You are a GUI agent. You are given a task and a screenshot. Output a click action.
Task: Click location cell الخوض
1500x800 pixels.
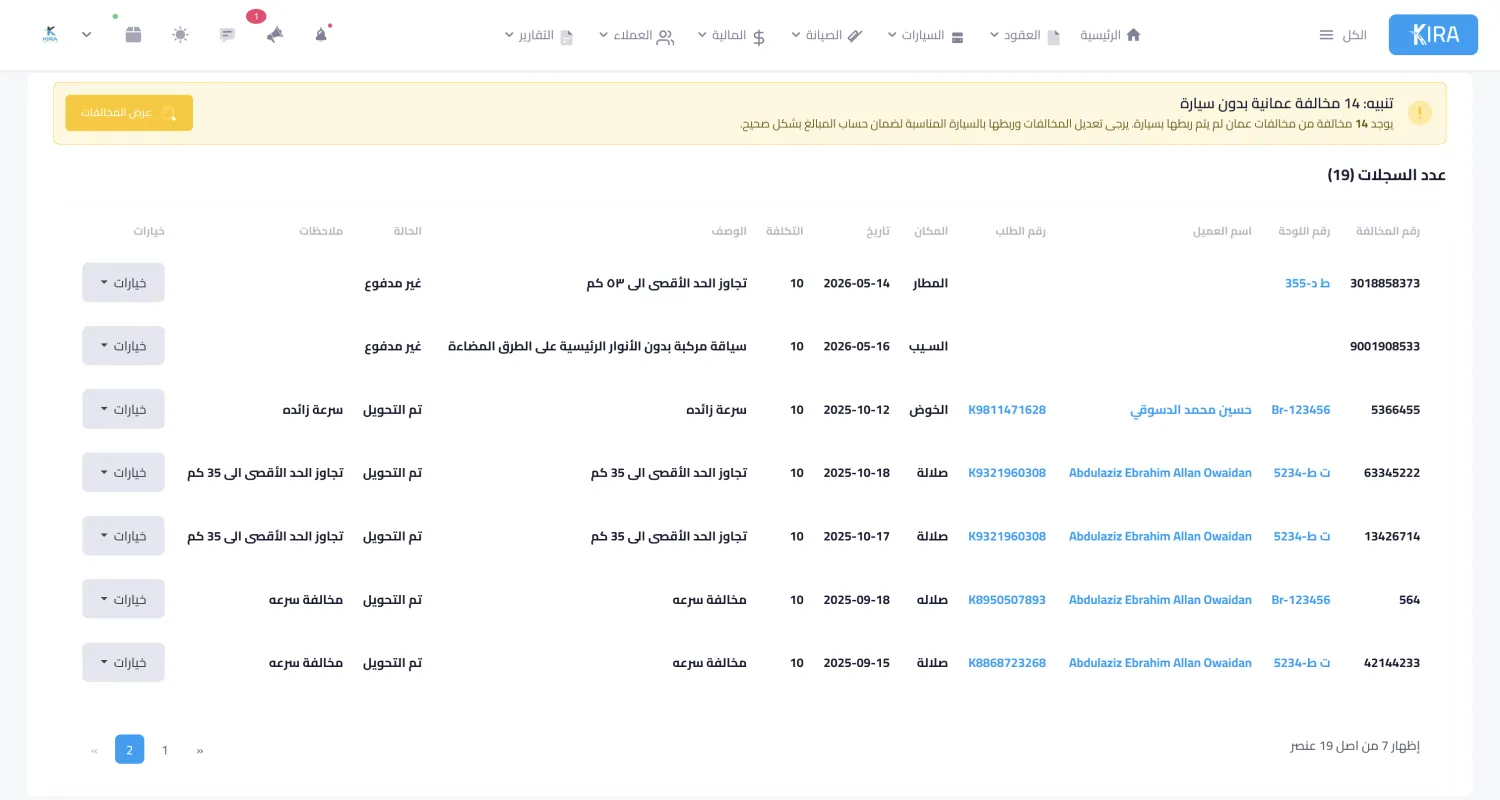coord(928,410)
